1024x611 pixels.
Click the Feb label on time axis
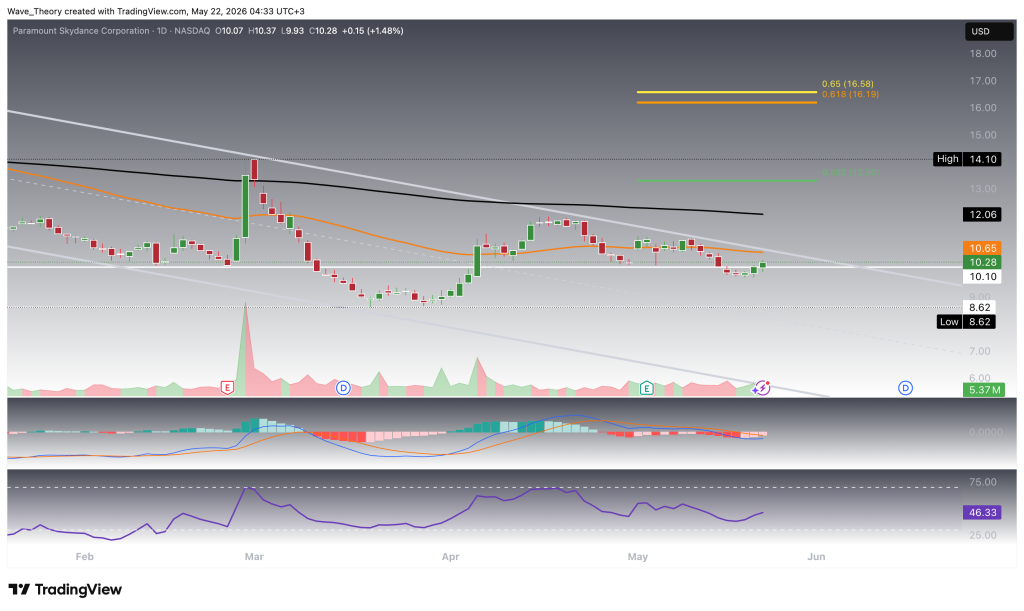[84, 557]
